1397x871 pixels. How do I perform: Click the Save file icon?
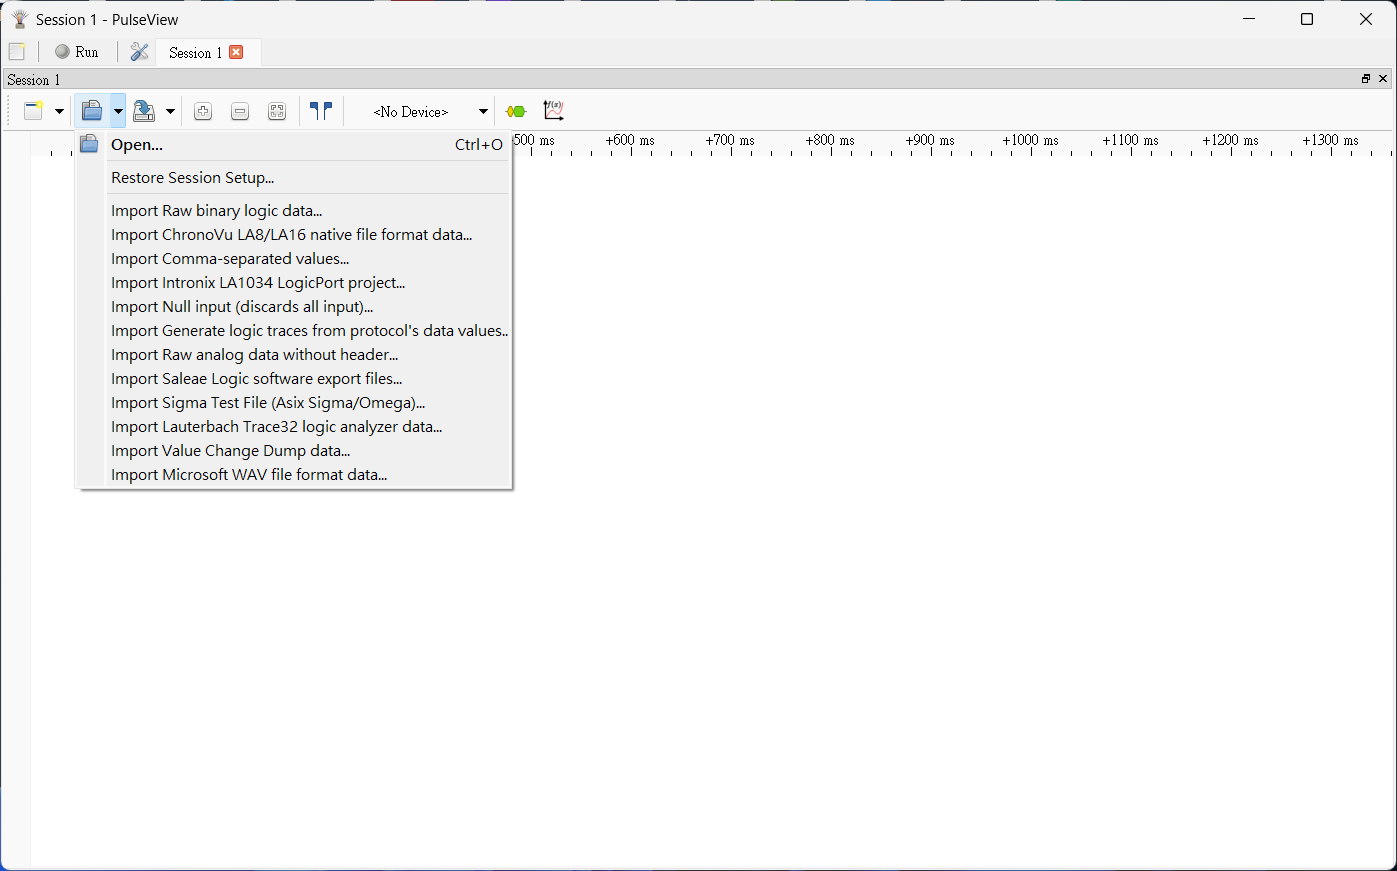click(x=144, y=111)
